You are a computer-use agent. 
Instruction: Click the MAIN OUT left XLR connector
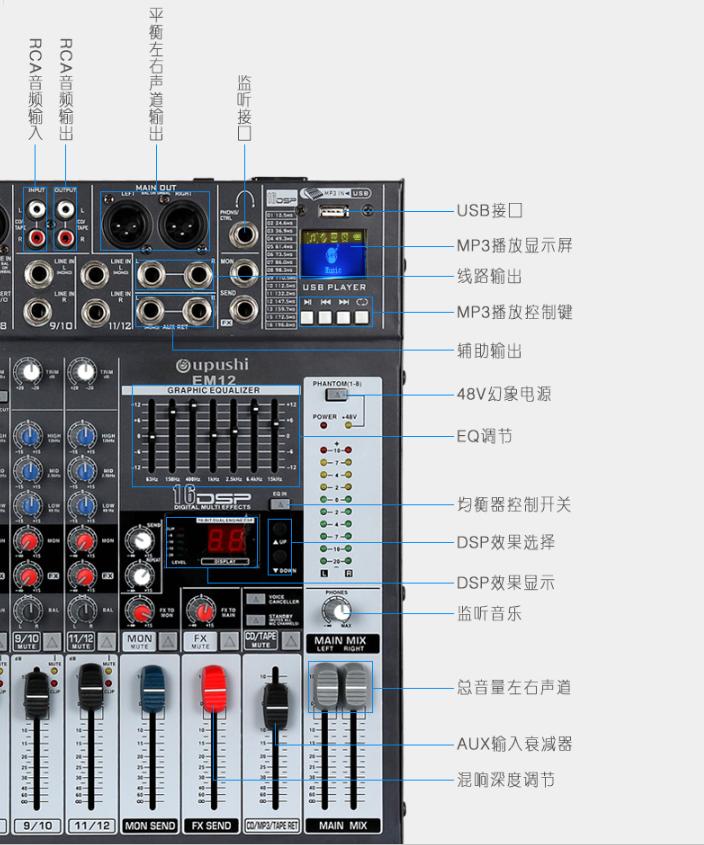[127, 224]
